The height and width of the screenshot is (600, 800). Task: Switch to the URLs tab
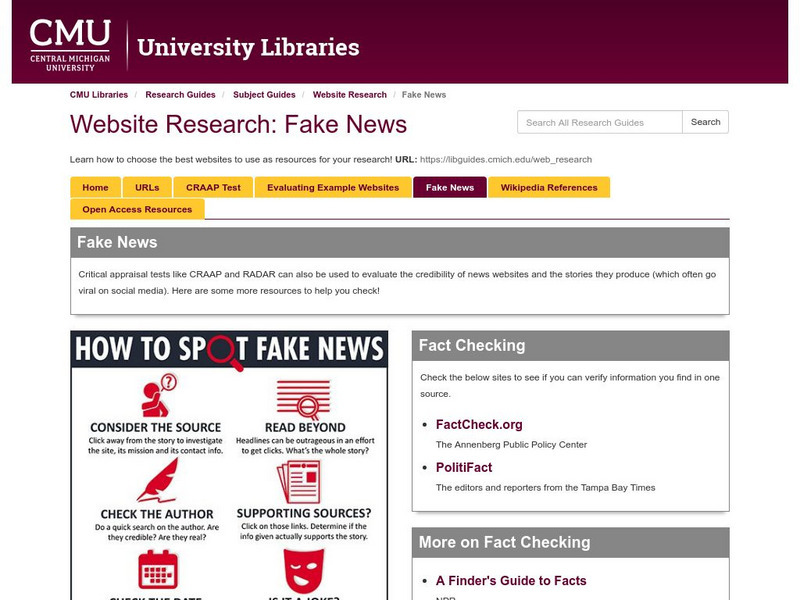click(x=147, y=187)
